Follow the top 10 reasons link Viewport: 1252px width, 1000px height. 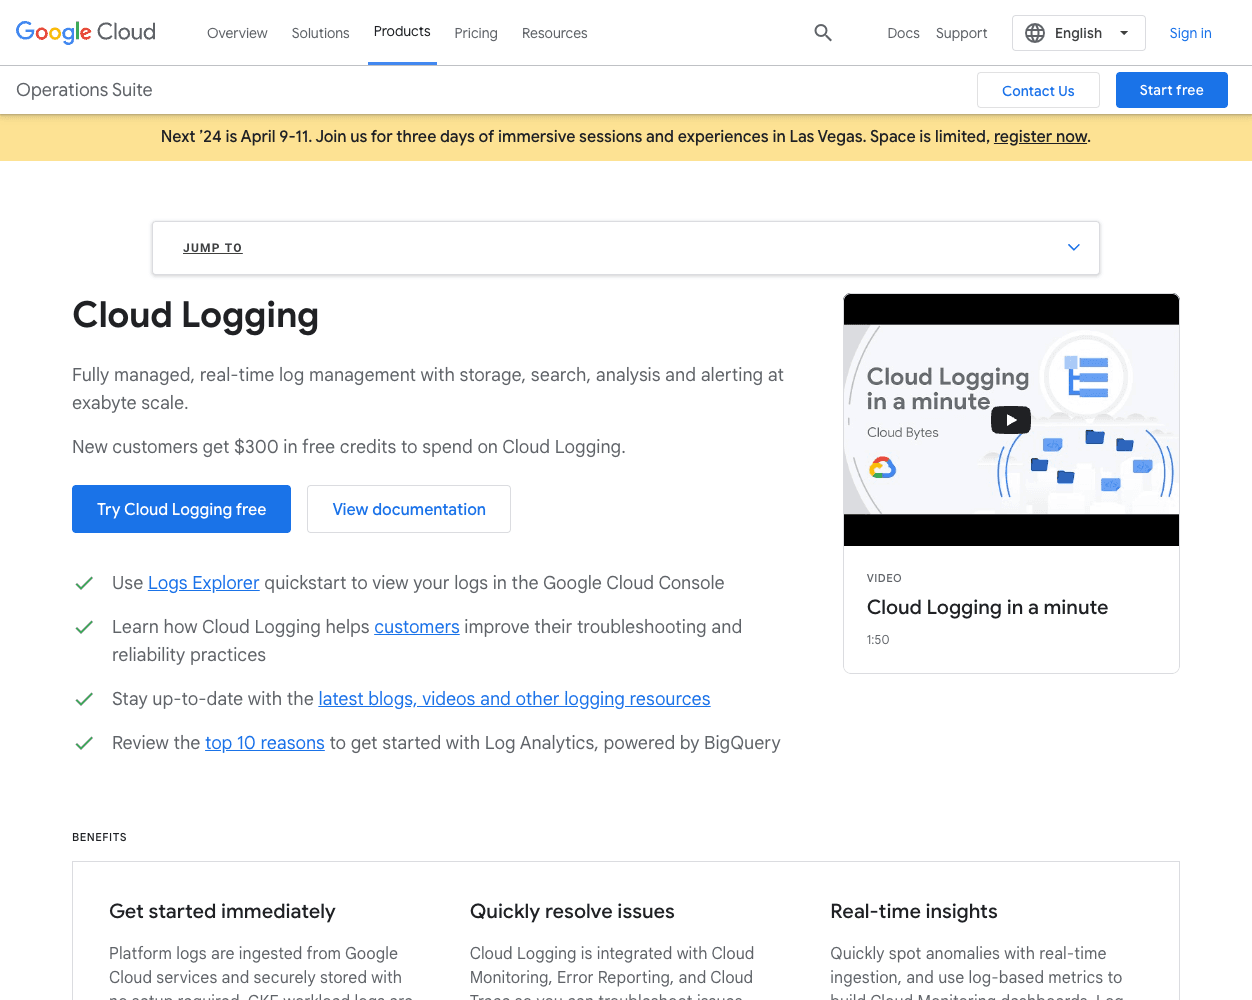[265, 743]
